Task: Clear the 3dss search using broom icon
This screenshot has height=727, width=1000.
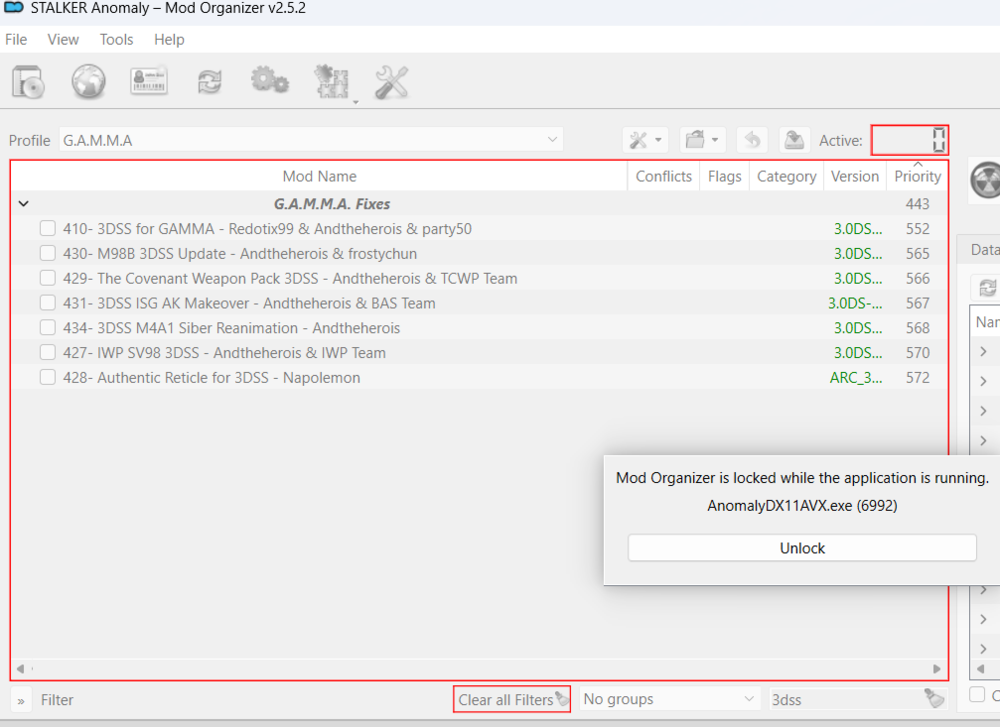Action: [x=934, y=698]
